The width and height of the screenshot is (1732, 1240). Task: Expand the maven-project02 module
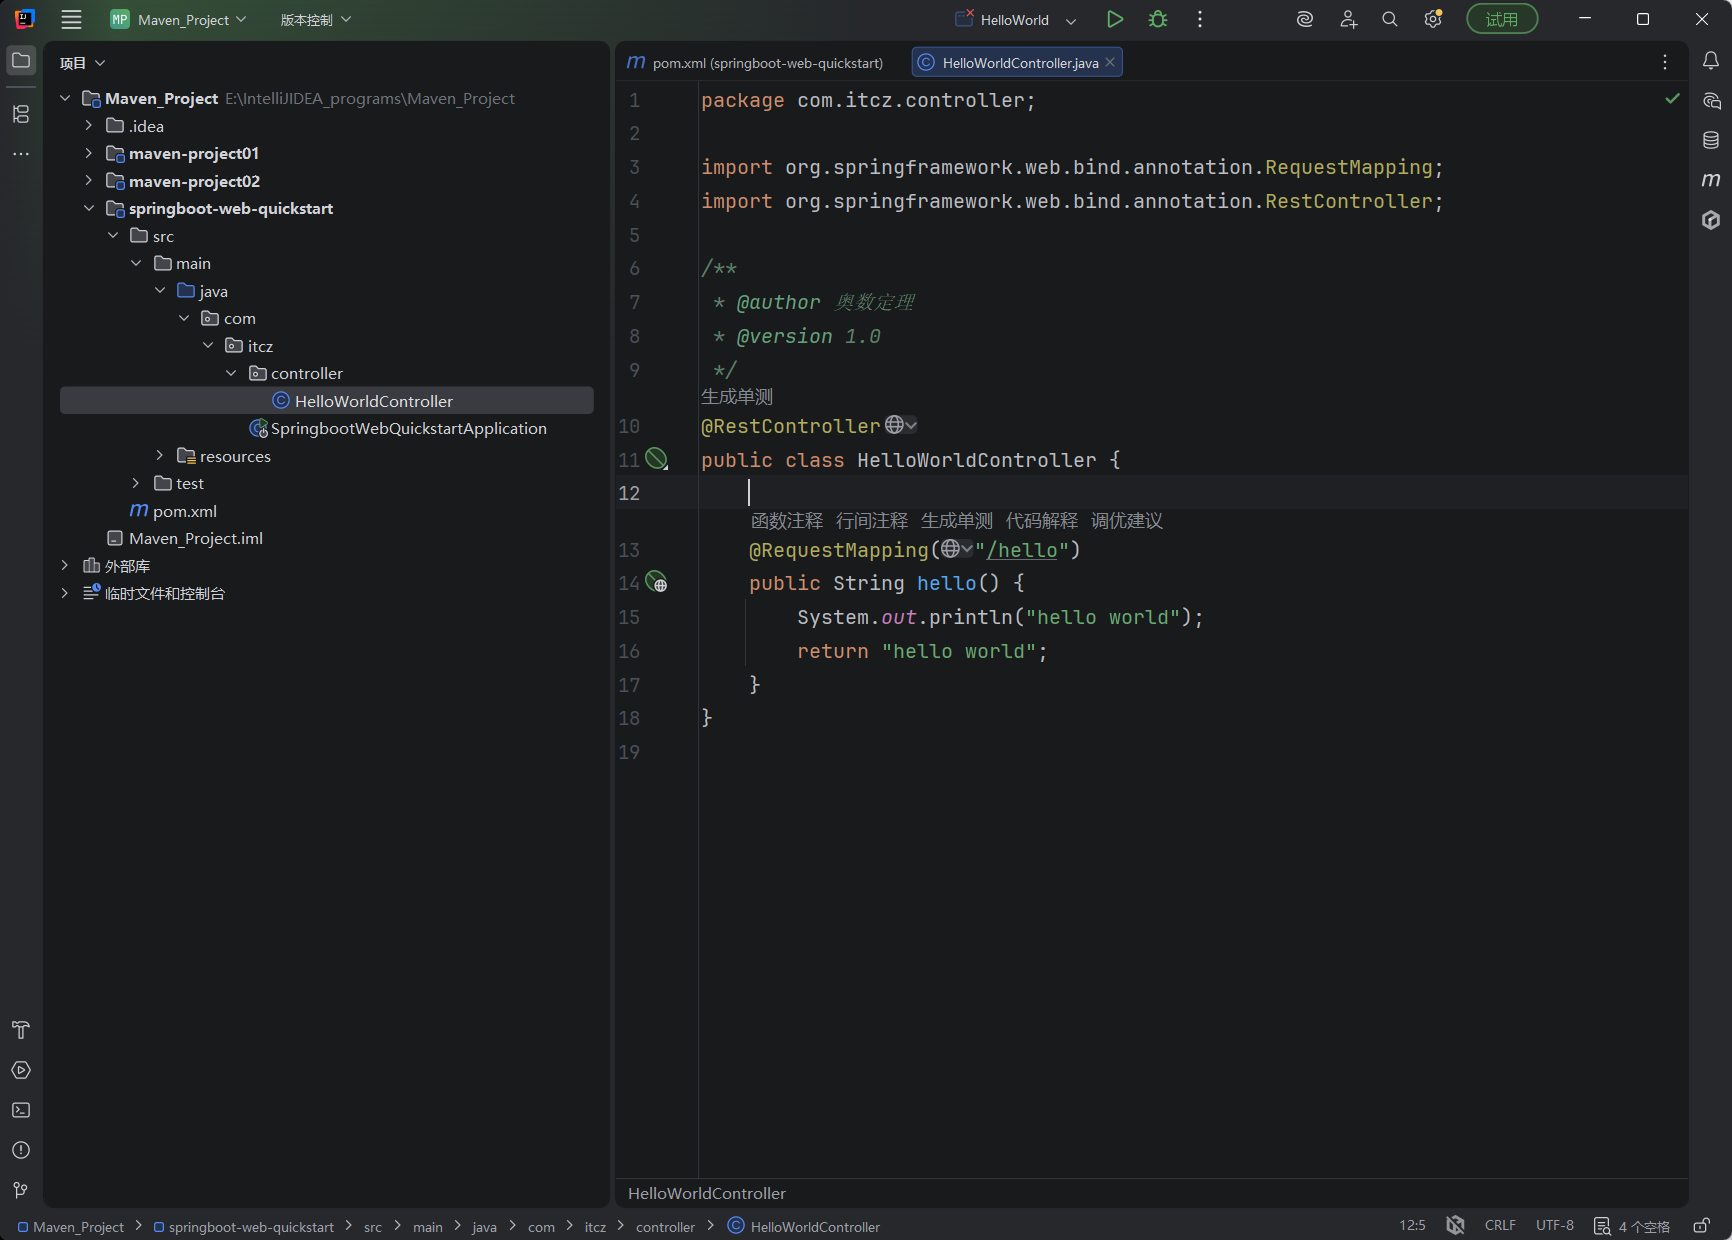(89, 181)
